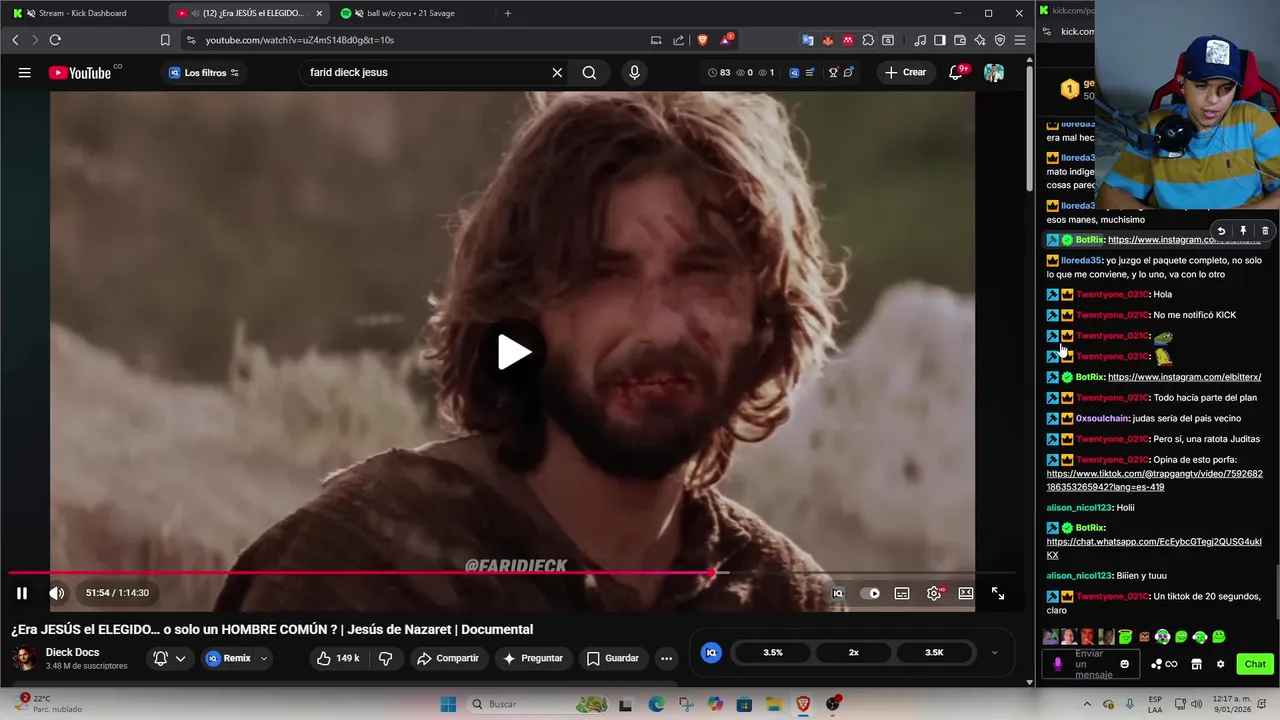Open the Brave Shields lion icon
Image resolution: width=1280 pixels, height=720 pixels.
703,40
